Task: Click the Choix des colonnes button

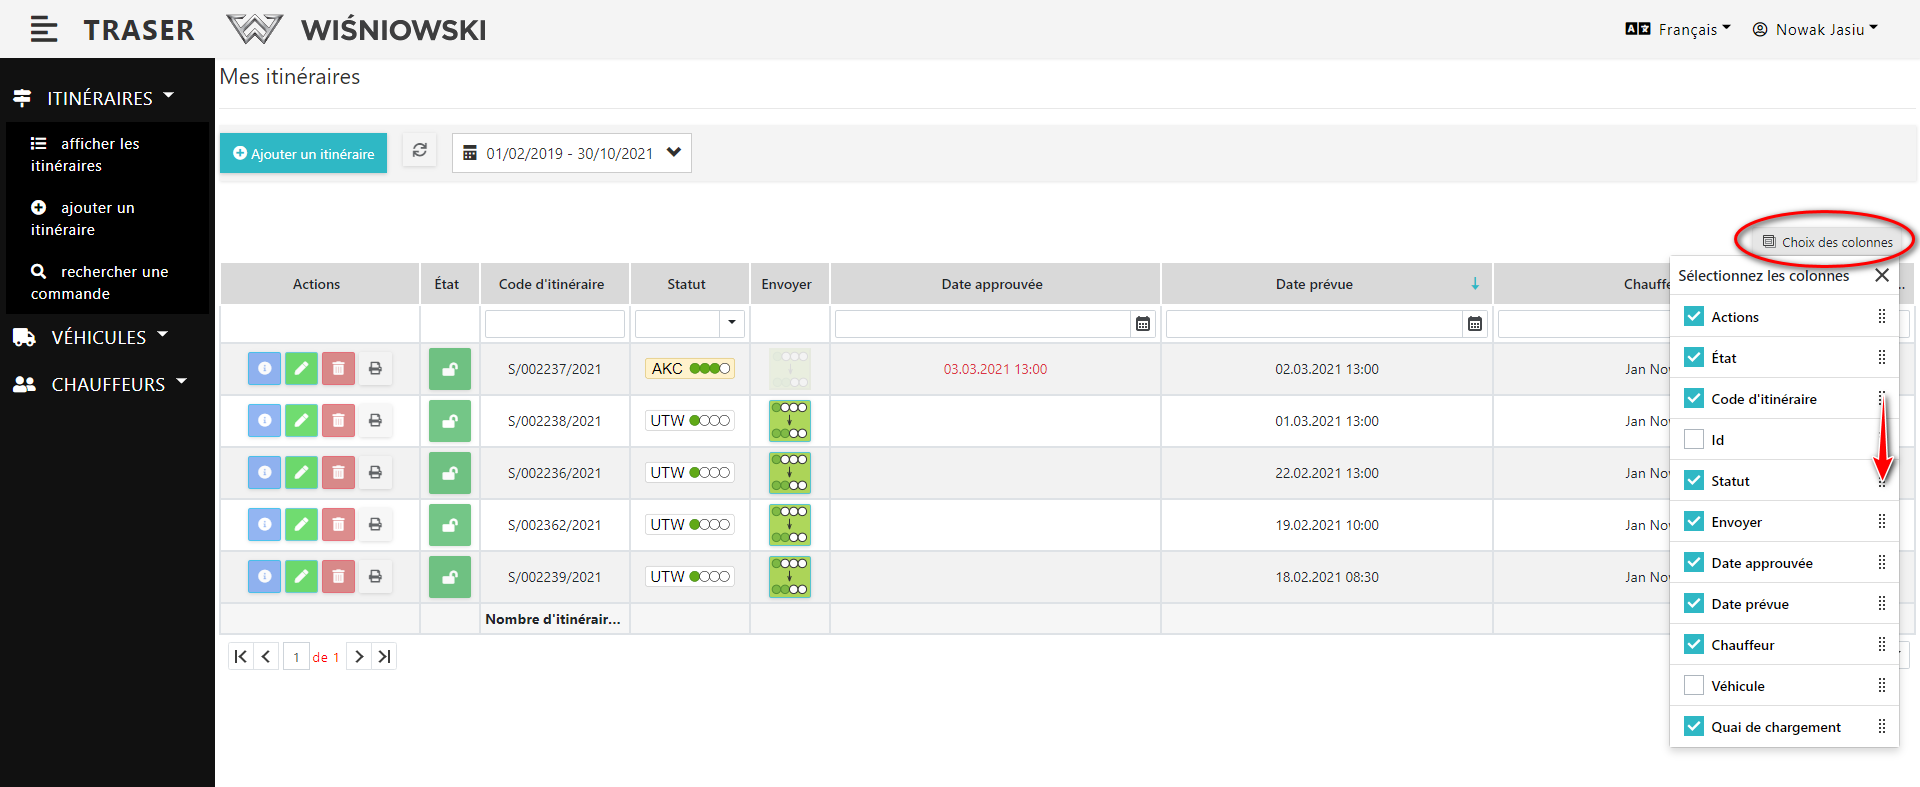Action: tap(1827, 242)
